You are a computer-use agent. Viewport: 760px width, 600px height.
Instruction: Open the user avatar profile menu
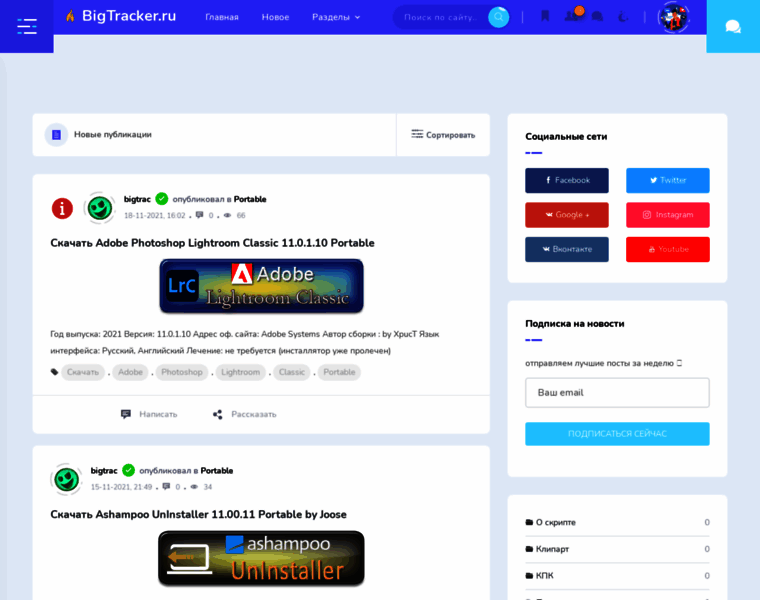[x=674, y=17]
